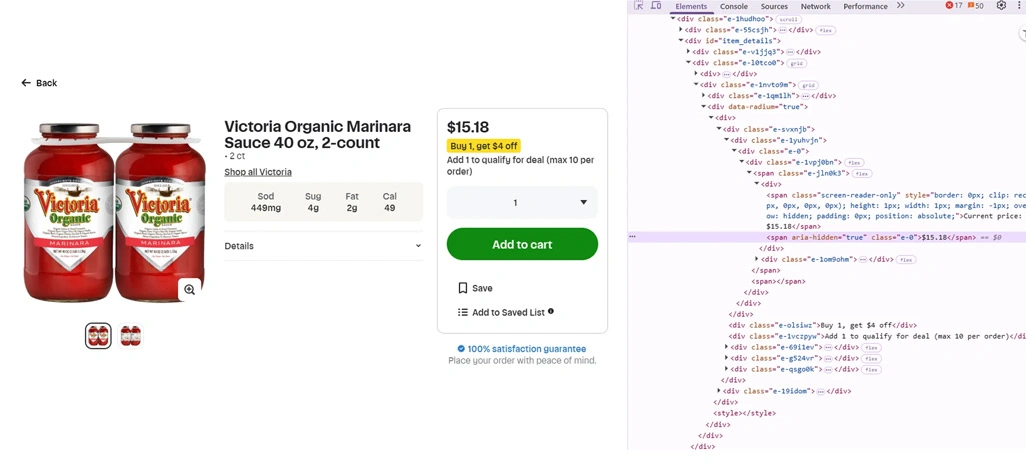Click the info icon beside Saved List

[x=551, y=311]
